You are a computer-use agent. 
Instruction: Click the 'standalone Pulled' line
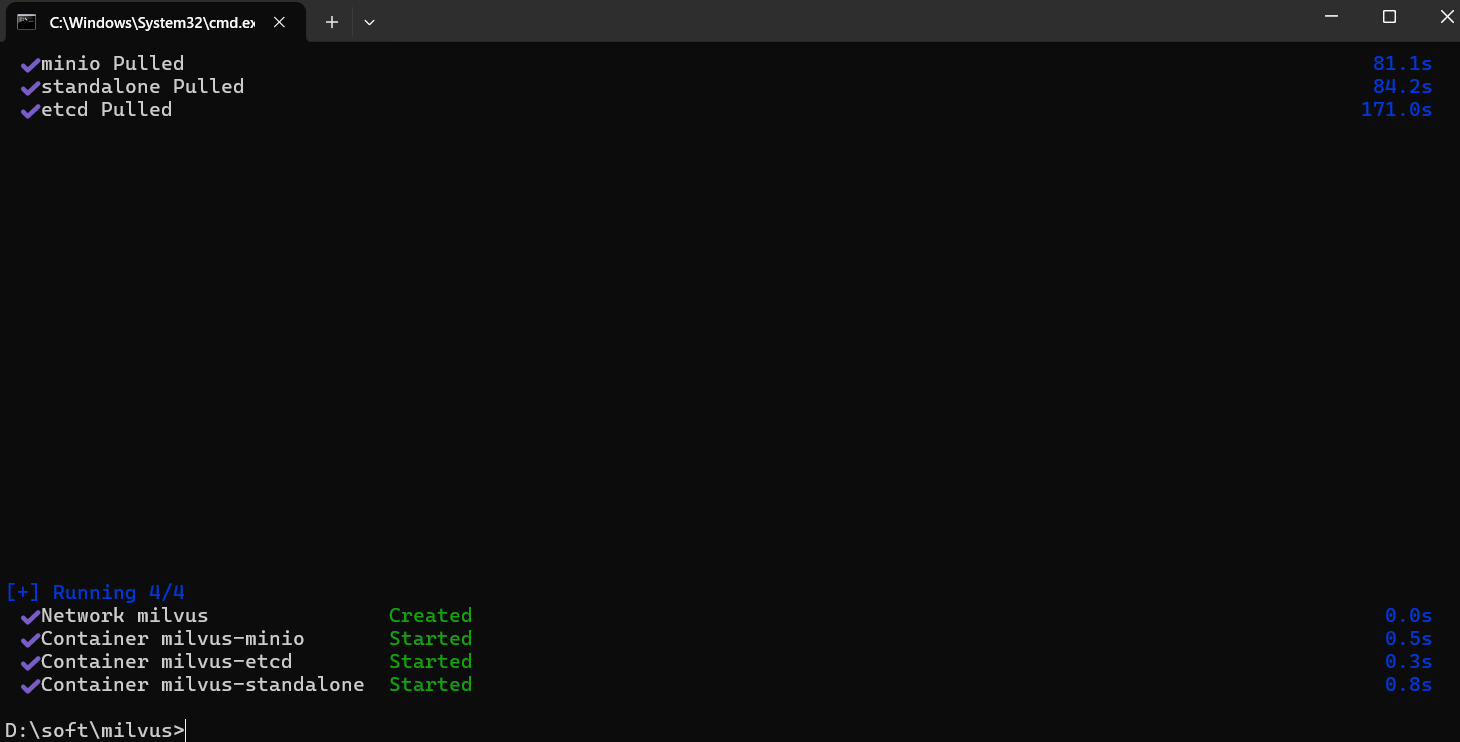pos(142,87)
